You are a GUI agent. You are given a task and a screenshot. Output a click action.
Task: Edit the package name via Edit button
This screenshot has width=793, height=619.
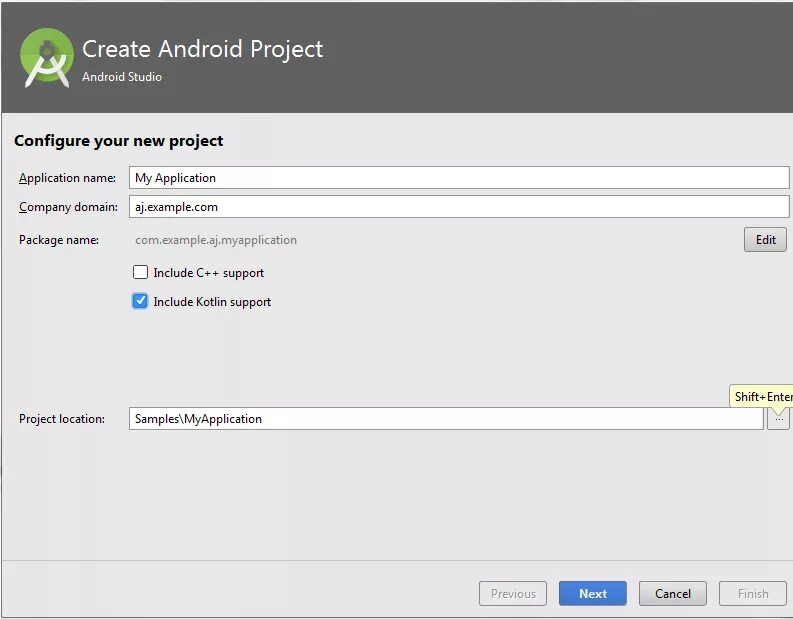(765, 240)
